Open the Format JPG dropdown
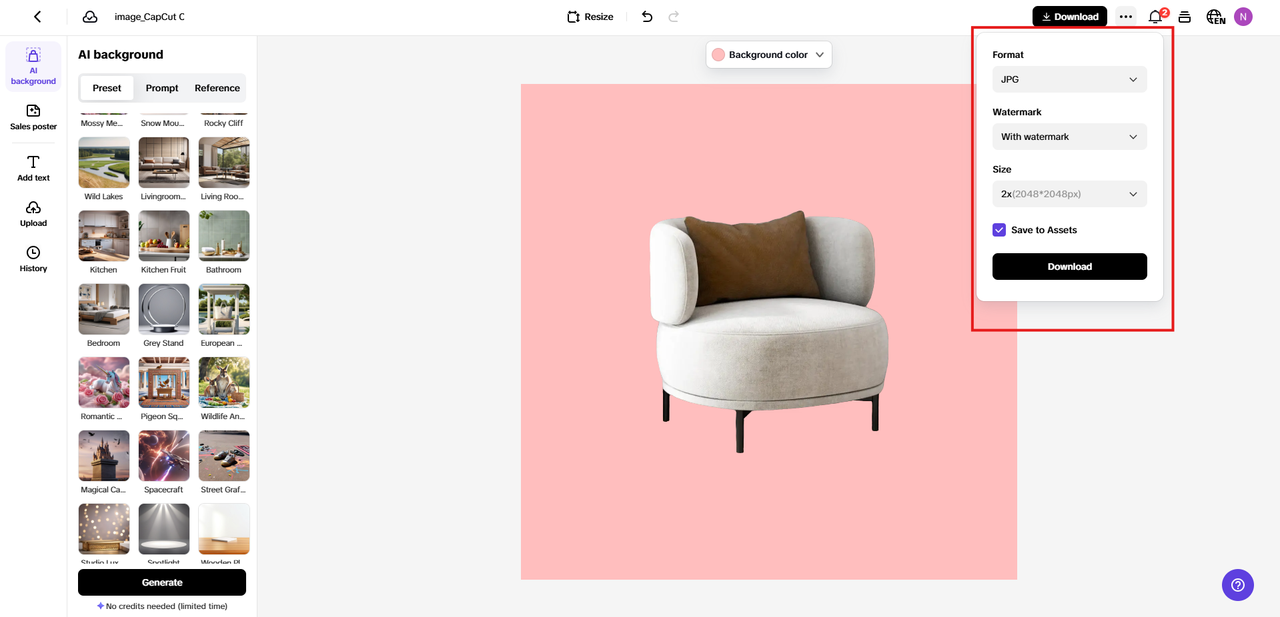 pyautogui.click(x=1069, y=79)
